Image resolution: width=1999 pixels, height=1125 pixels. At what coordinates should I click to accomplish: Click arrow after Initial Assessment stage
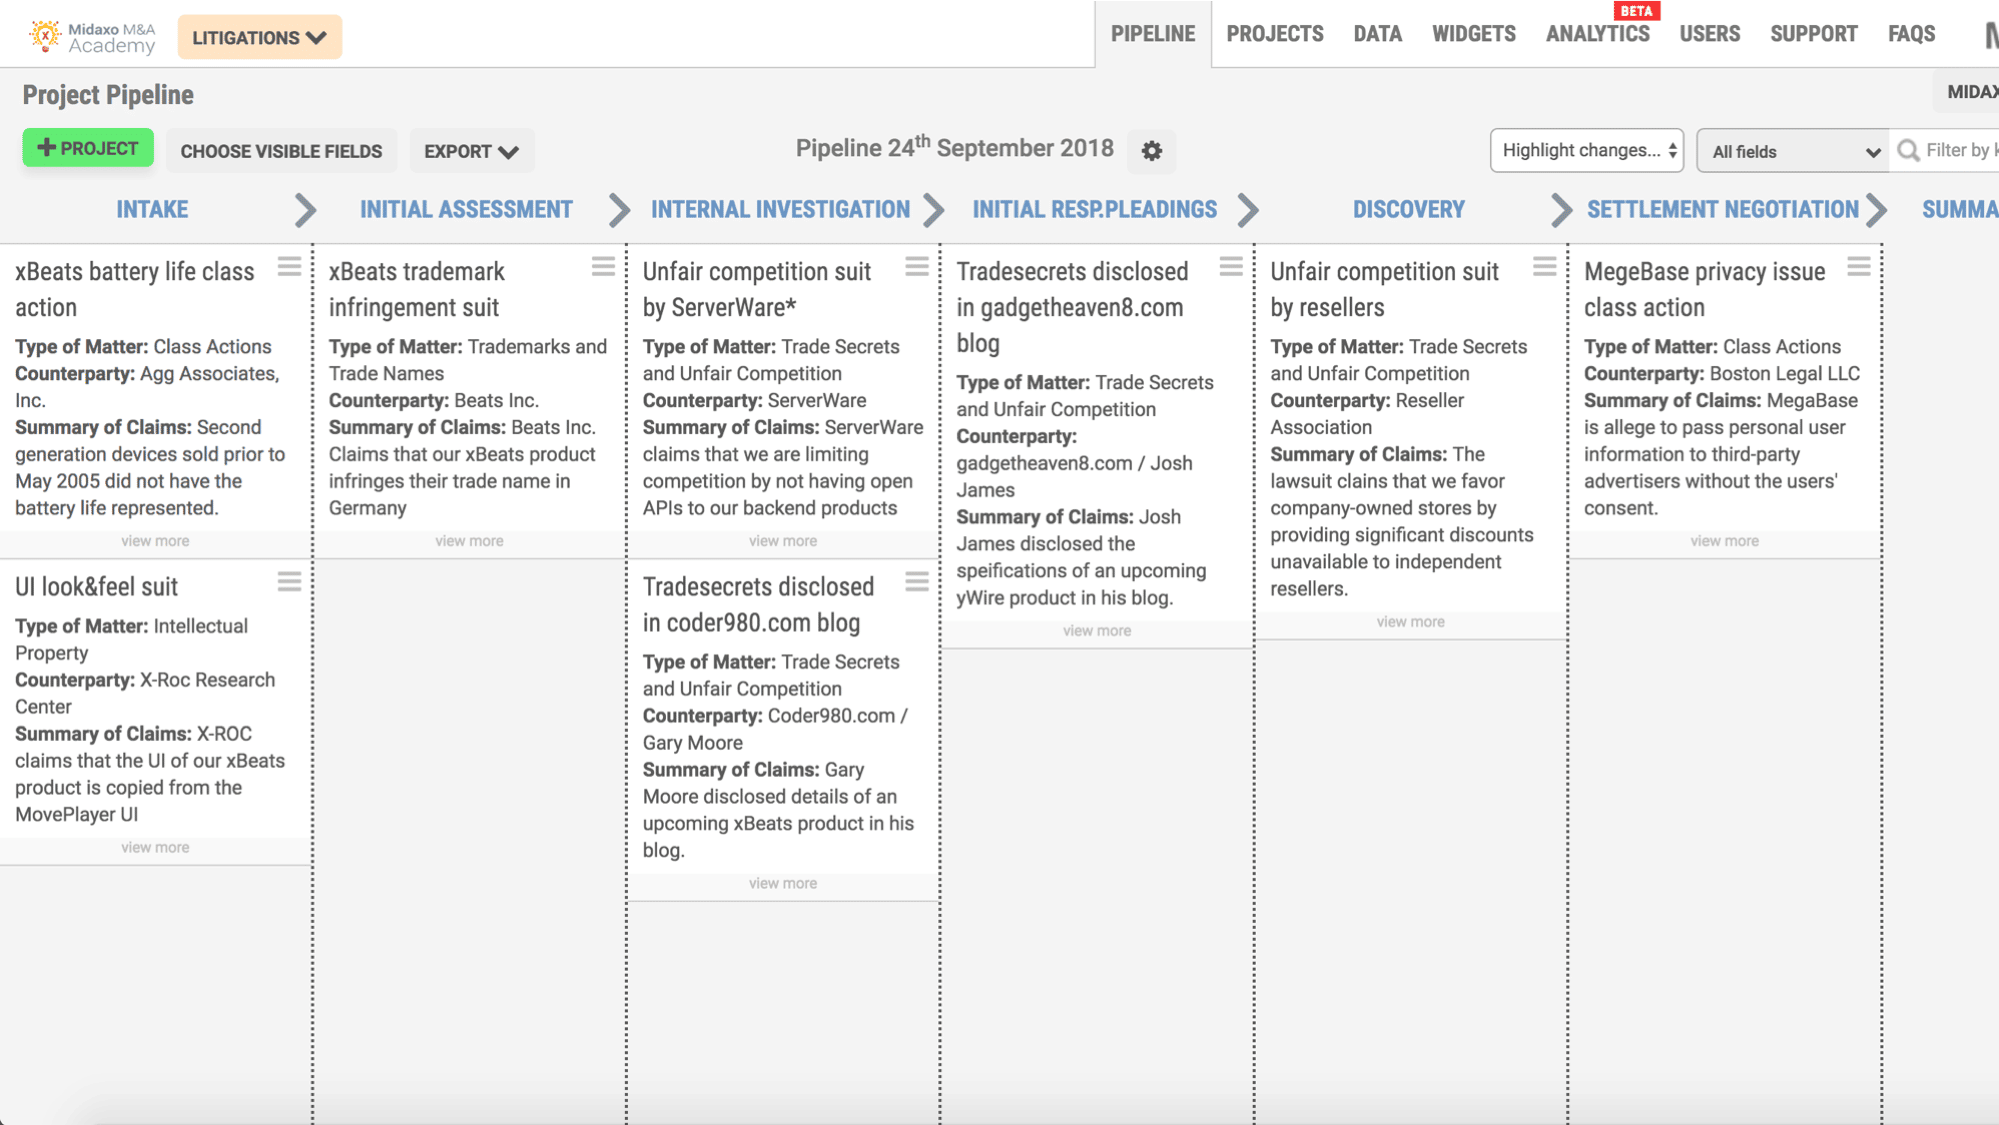click(619, 210)
